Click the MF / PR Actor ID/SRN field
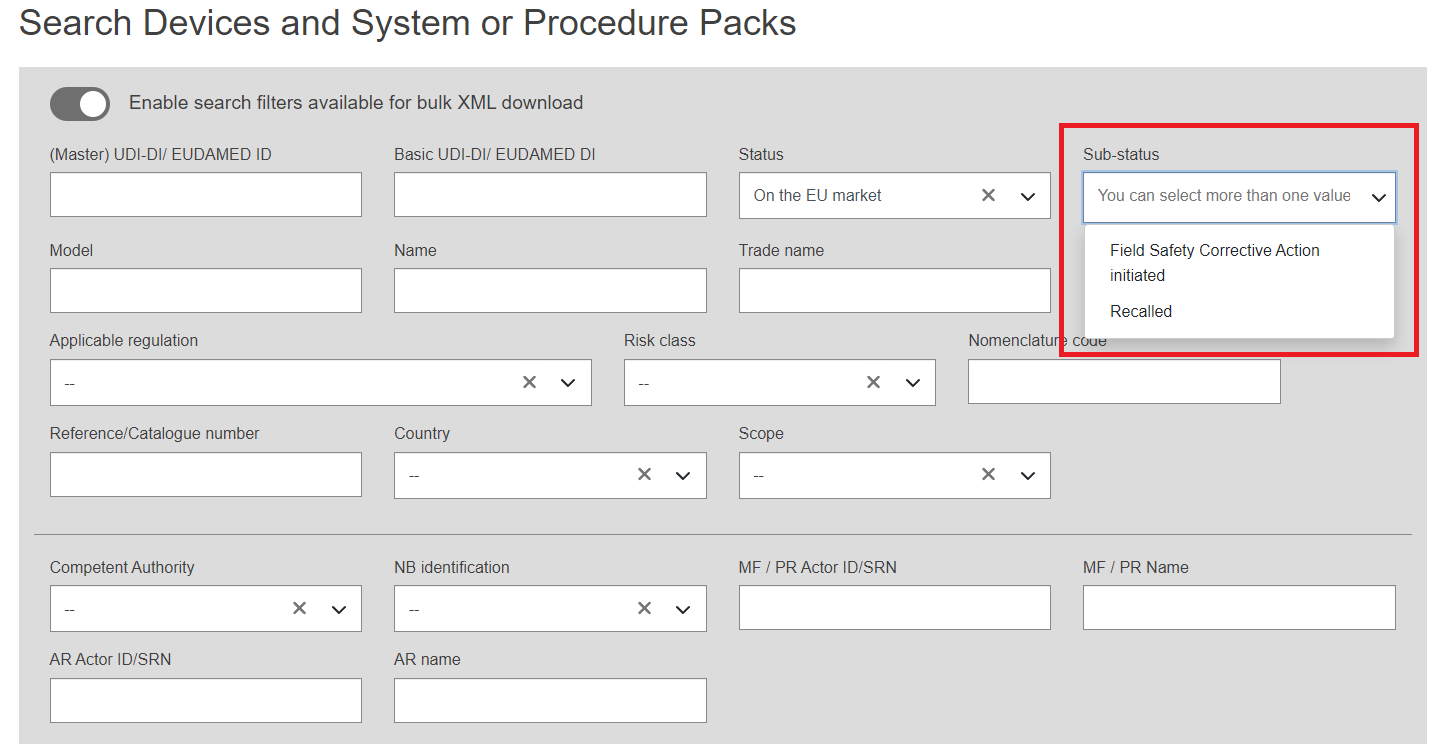1453x744 pixels. 895,608
